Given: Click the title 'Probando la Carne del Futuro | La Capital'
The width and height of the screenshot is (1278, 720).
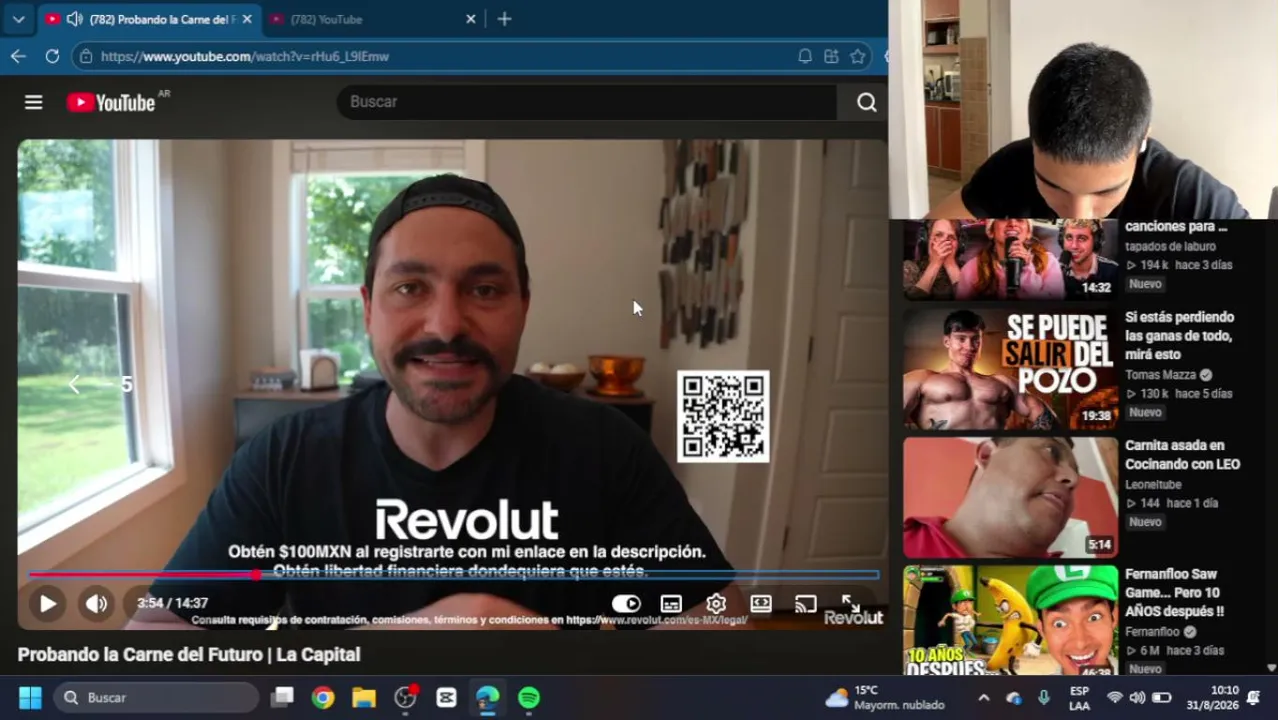Looking at the screenshot, I should (x=189, y=654).
